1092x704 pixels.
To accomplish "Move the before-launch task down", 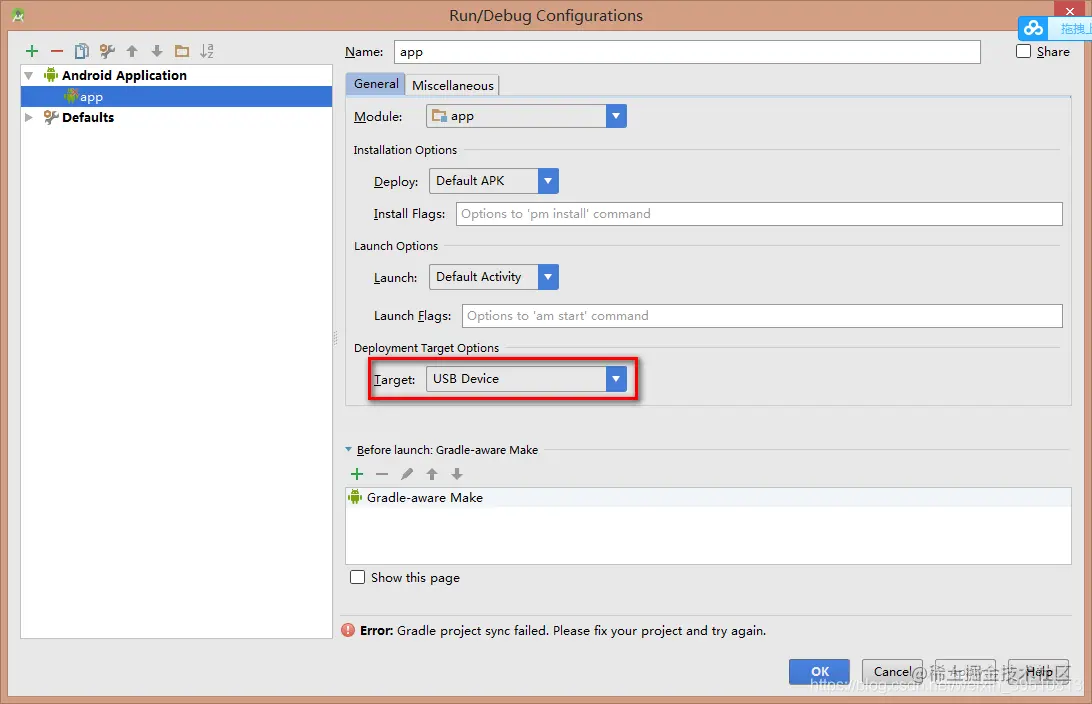I will 457,474.
